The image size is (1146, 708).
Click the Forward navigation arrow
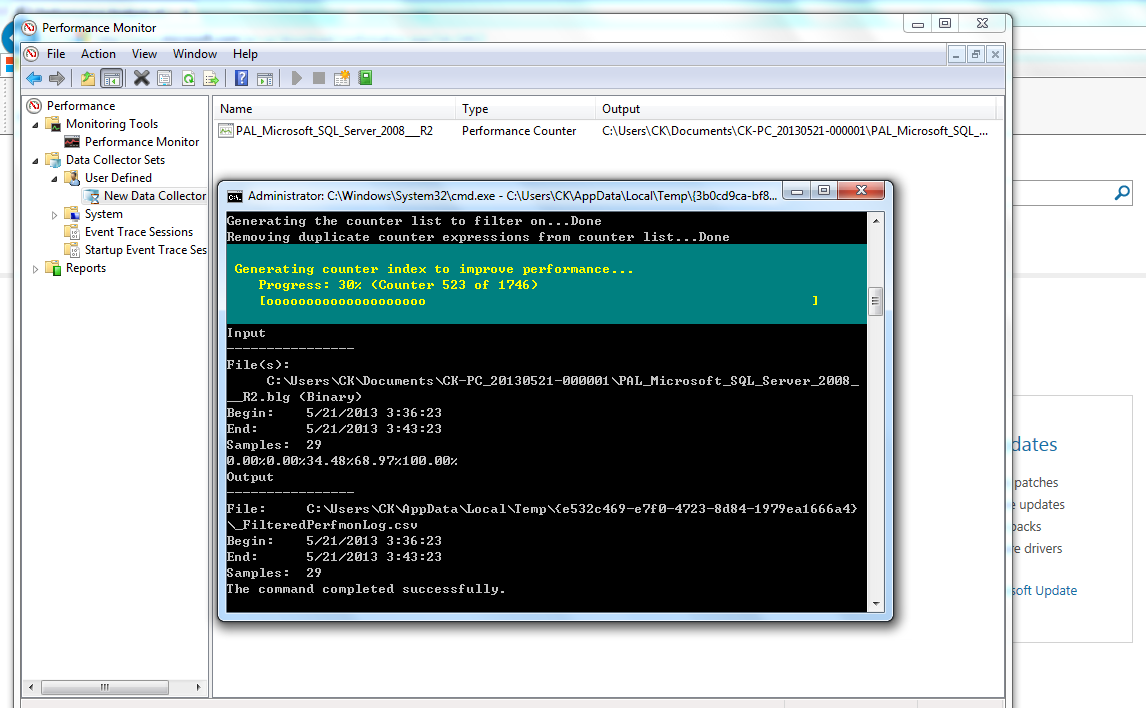click(x=59, y=78)
